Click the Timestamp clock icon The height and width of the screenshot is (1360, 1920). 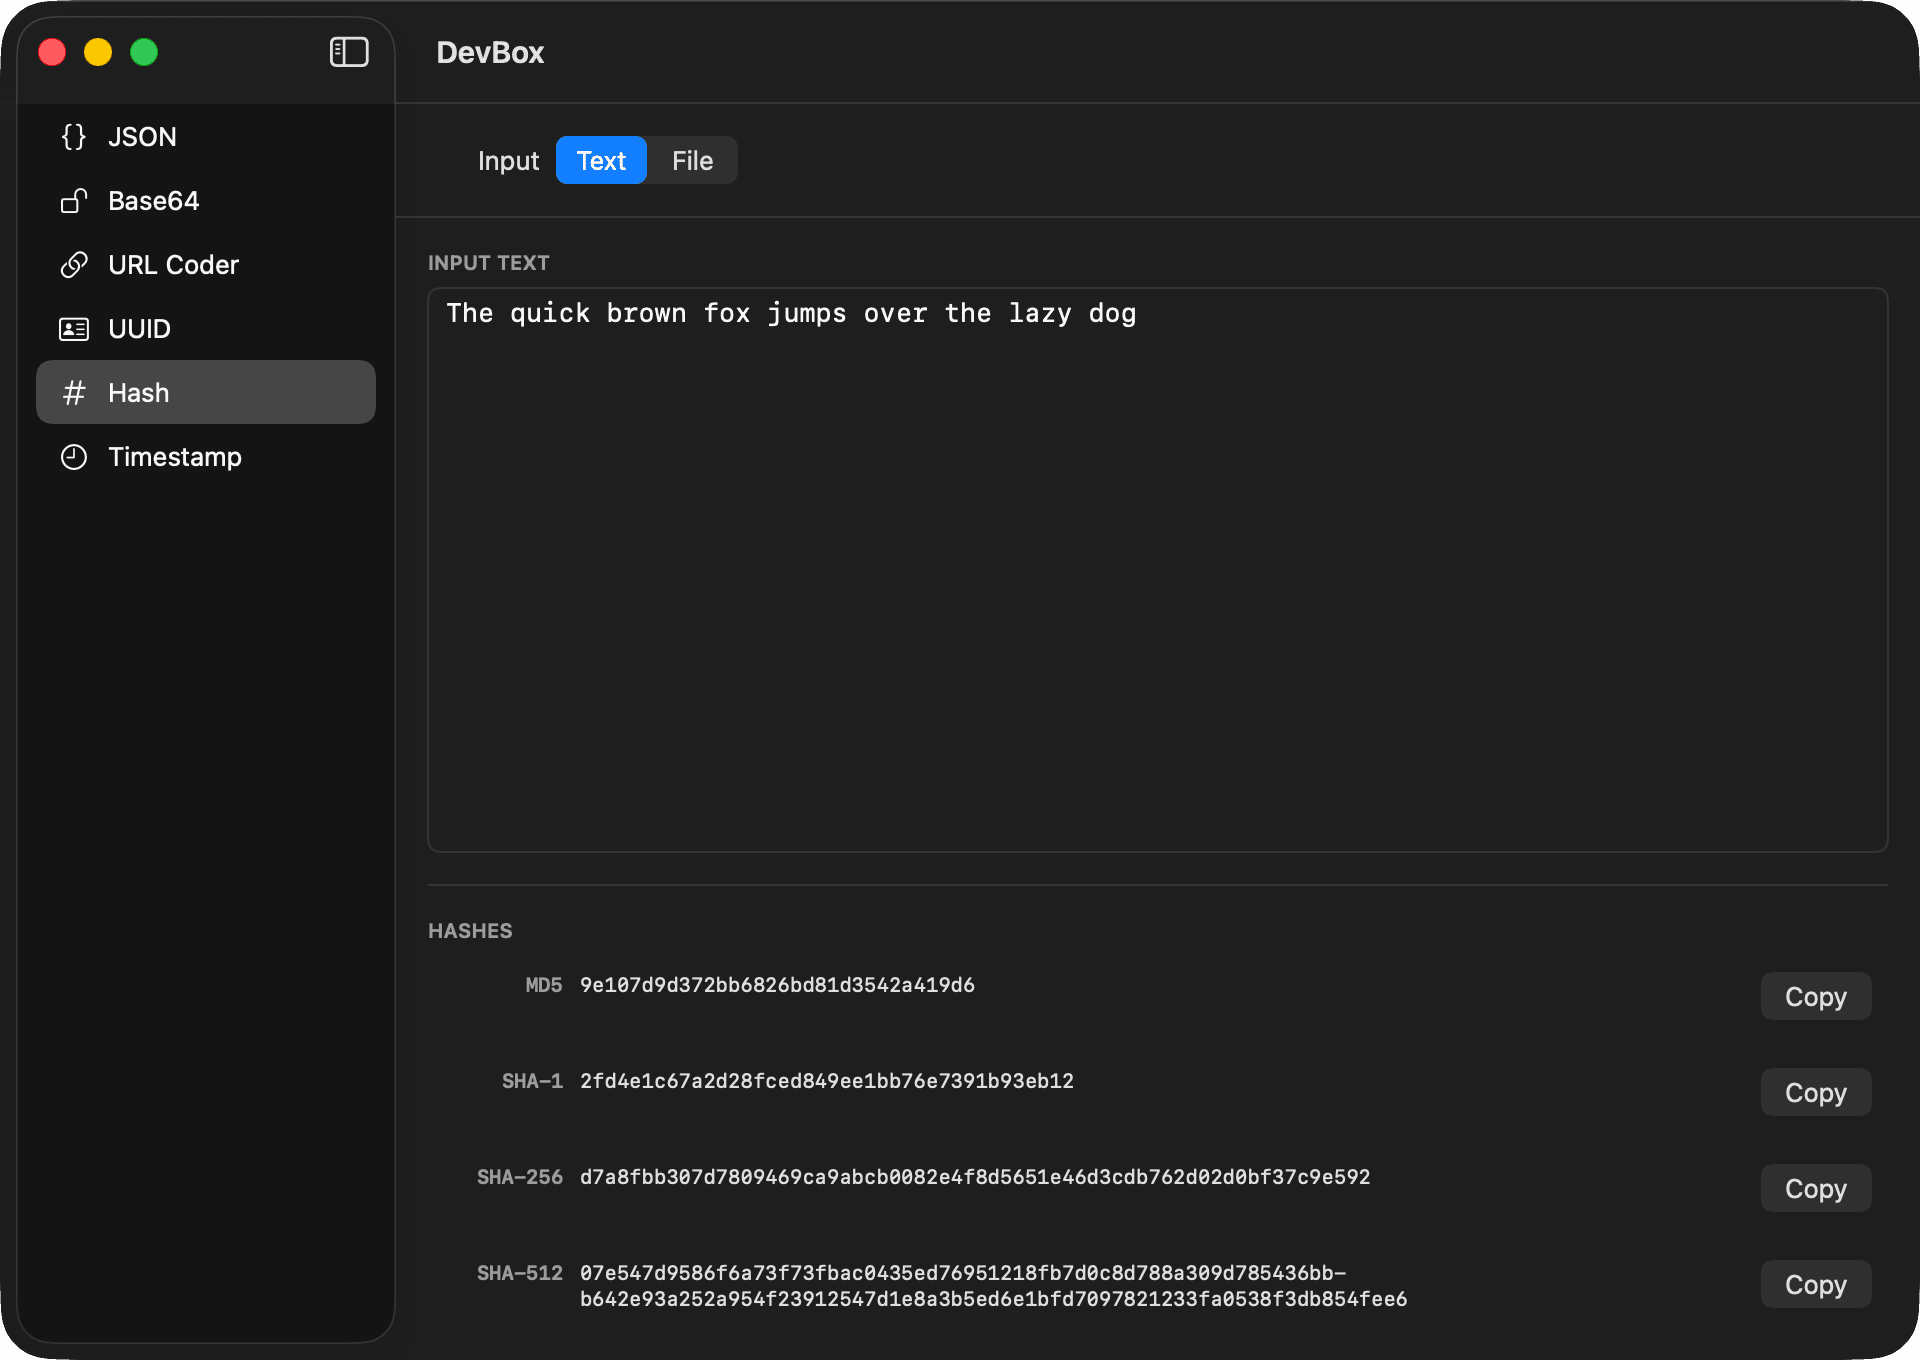point(74,457)
